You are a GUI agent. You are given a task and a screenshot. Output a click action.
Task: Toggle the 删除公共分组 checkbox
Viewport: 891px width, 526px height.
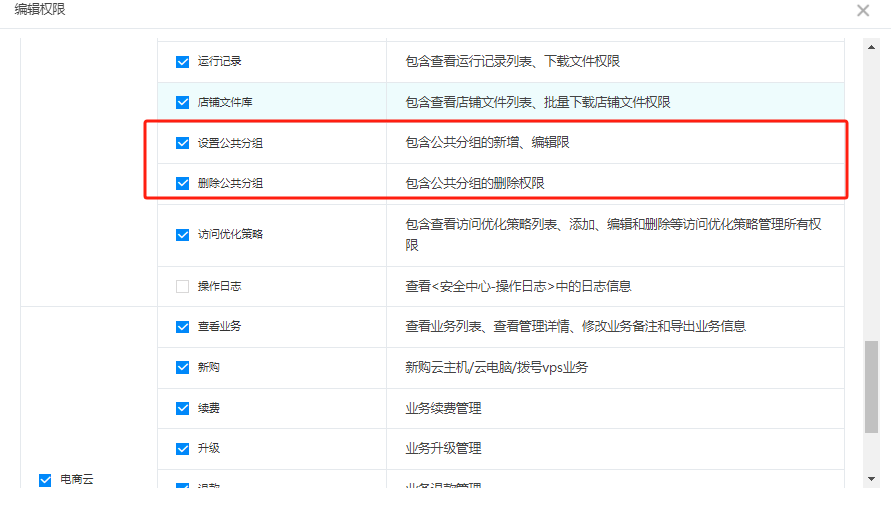point(182,183)
